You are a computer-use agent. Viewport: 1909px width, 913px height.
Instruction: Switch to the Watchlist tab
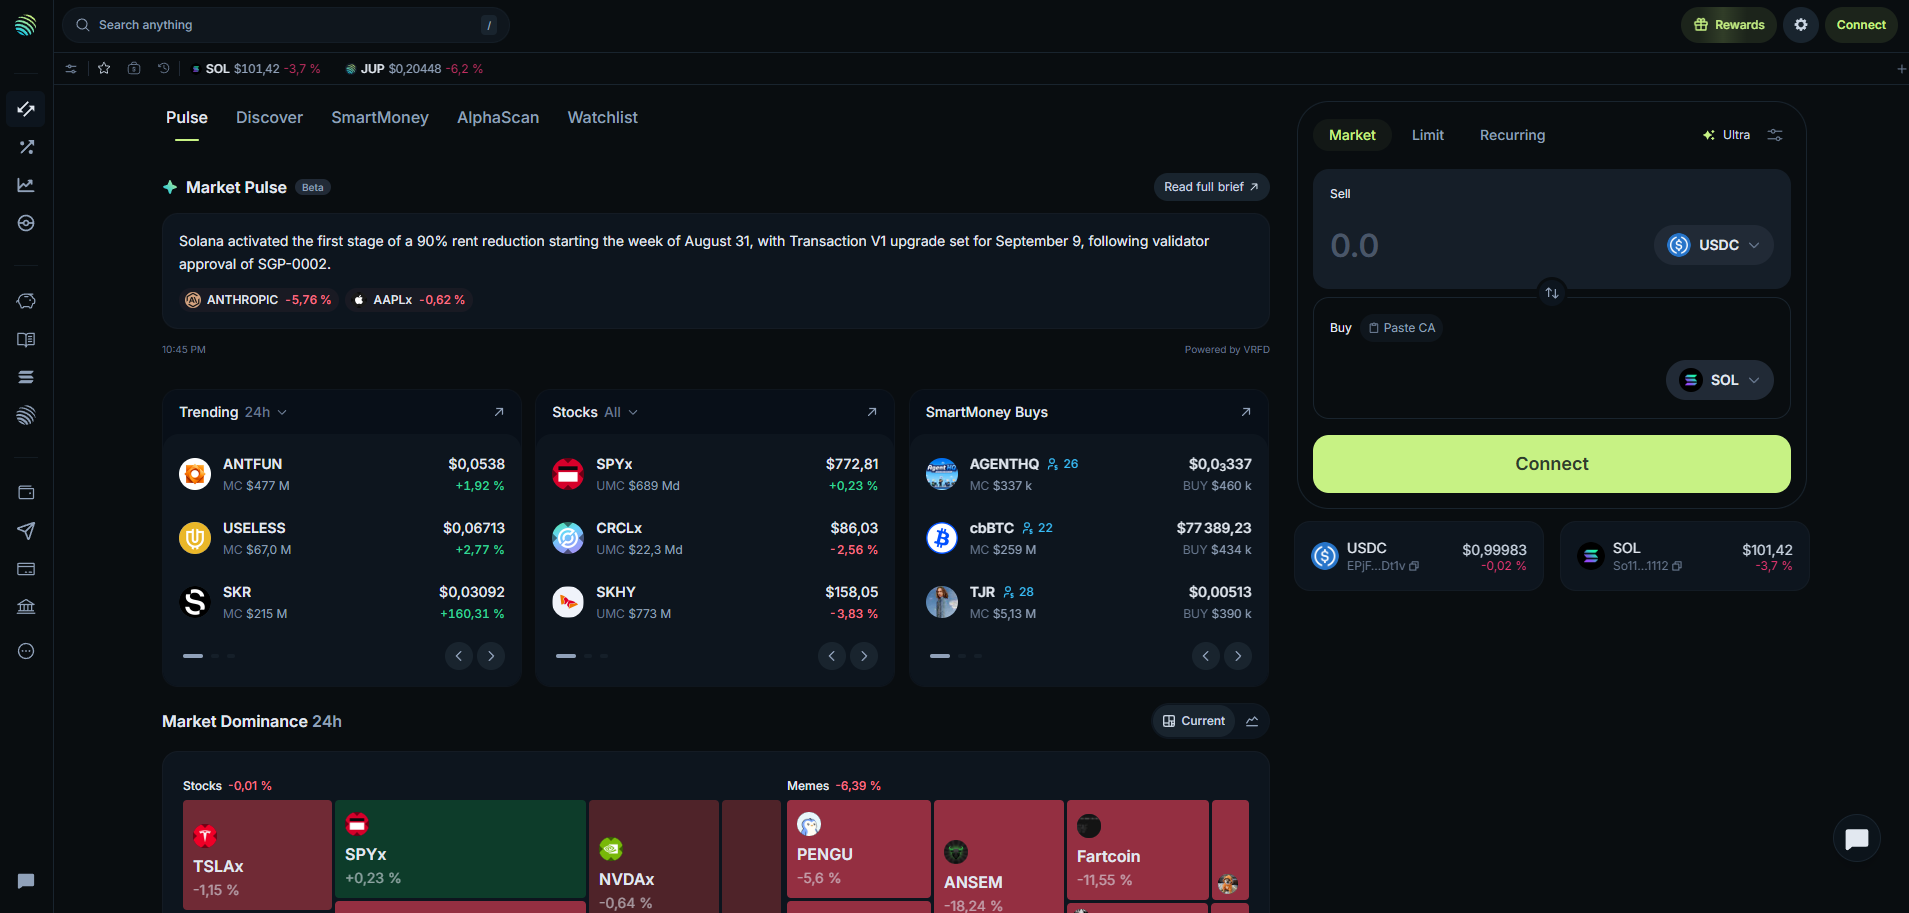(x=603, y=117)
